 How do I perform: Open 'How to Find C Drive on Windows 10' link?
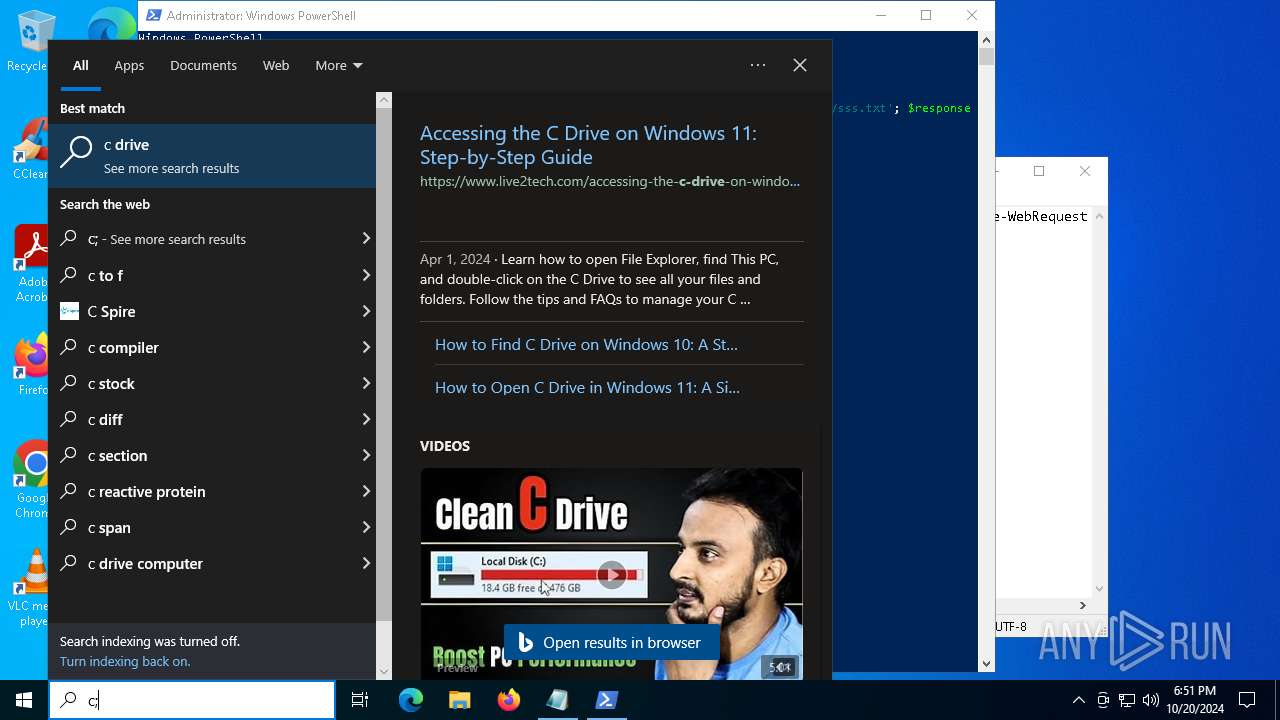tap(586, 344)
